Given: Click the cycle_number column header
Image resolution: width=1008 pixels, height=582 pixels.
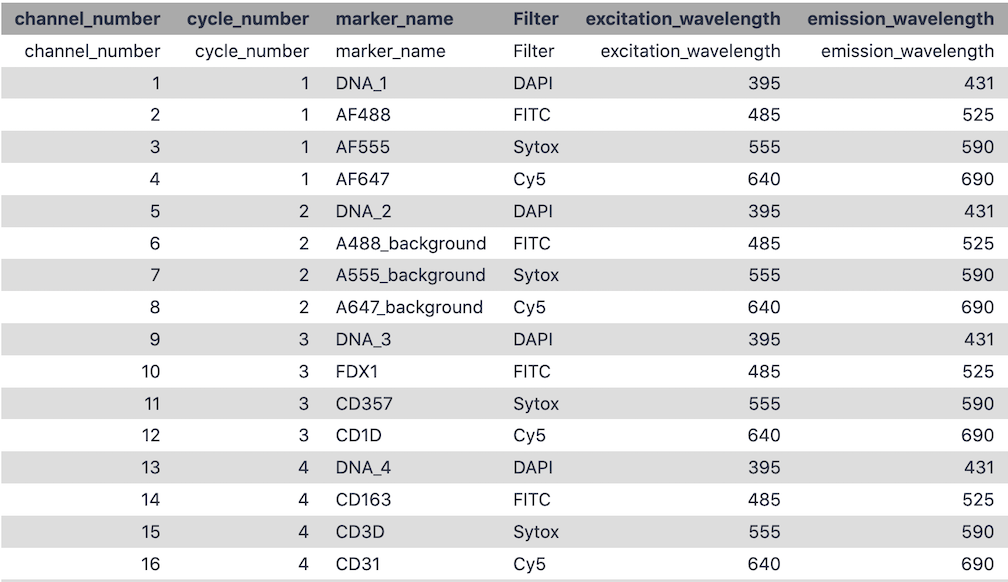Looking at the screenshot, I should tap(248, 19).
